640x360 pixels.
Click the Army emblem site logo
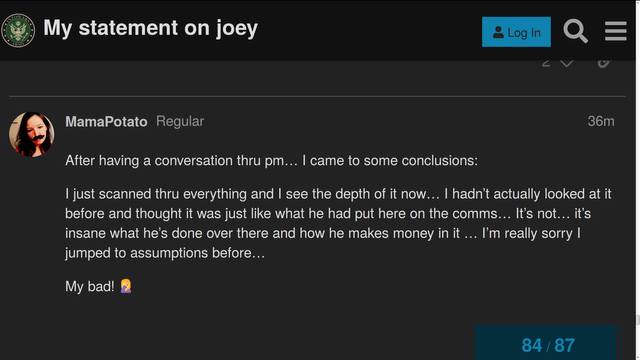pyautogui.click(x=18, y=30)
